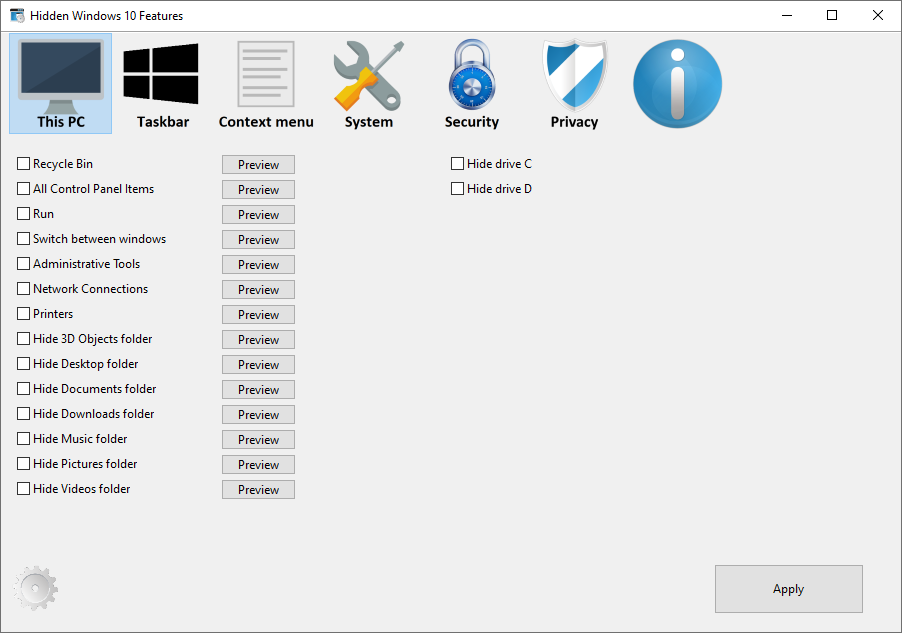
Task: Preview Switch between windows
Action: pos(258,239)
